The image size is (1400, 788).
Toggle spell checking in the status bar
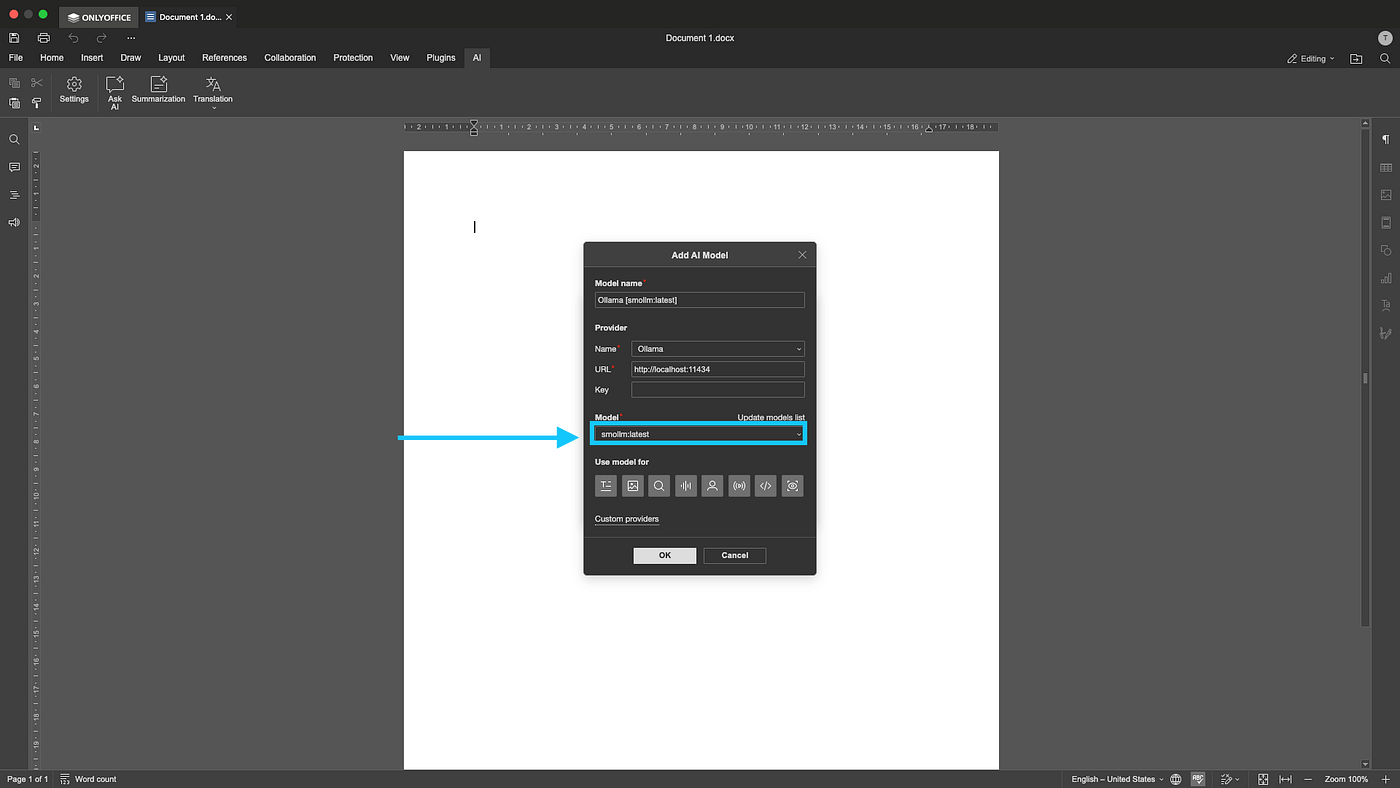[1198, 779]
